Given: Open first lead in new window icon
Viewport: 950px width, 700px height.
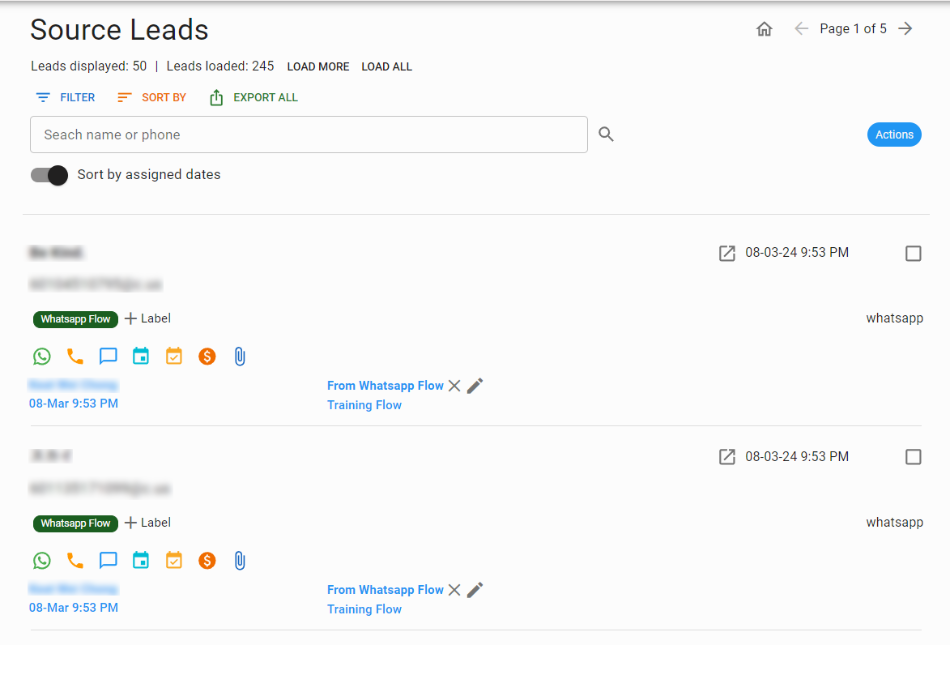Looking at the screenshot, I should (727, 253).
